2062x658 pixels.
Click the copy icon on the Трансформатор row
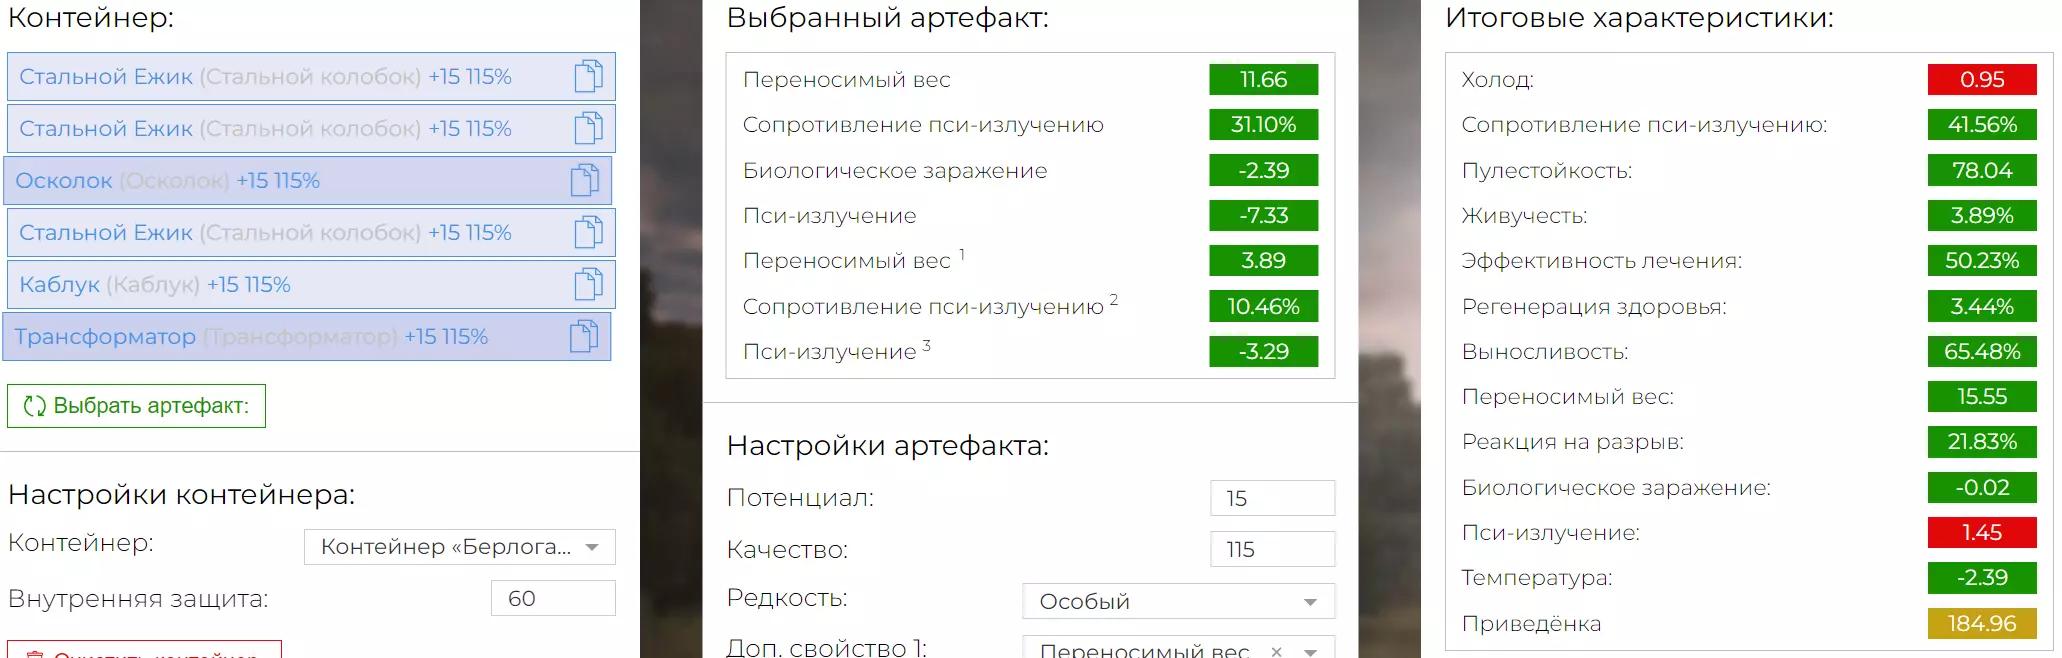pos(584,337)
